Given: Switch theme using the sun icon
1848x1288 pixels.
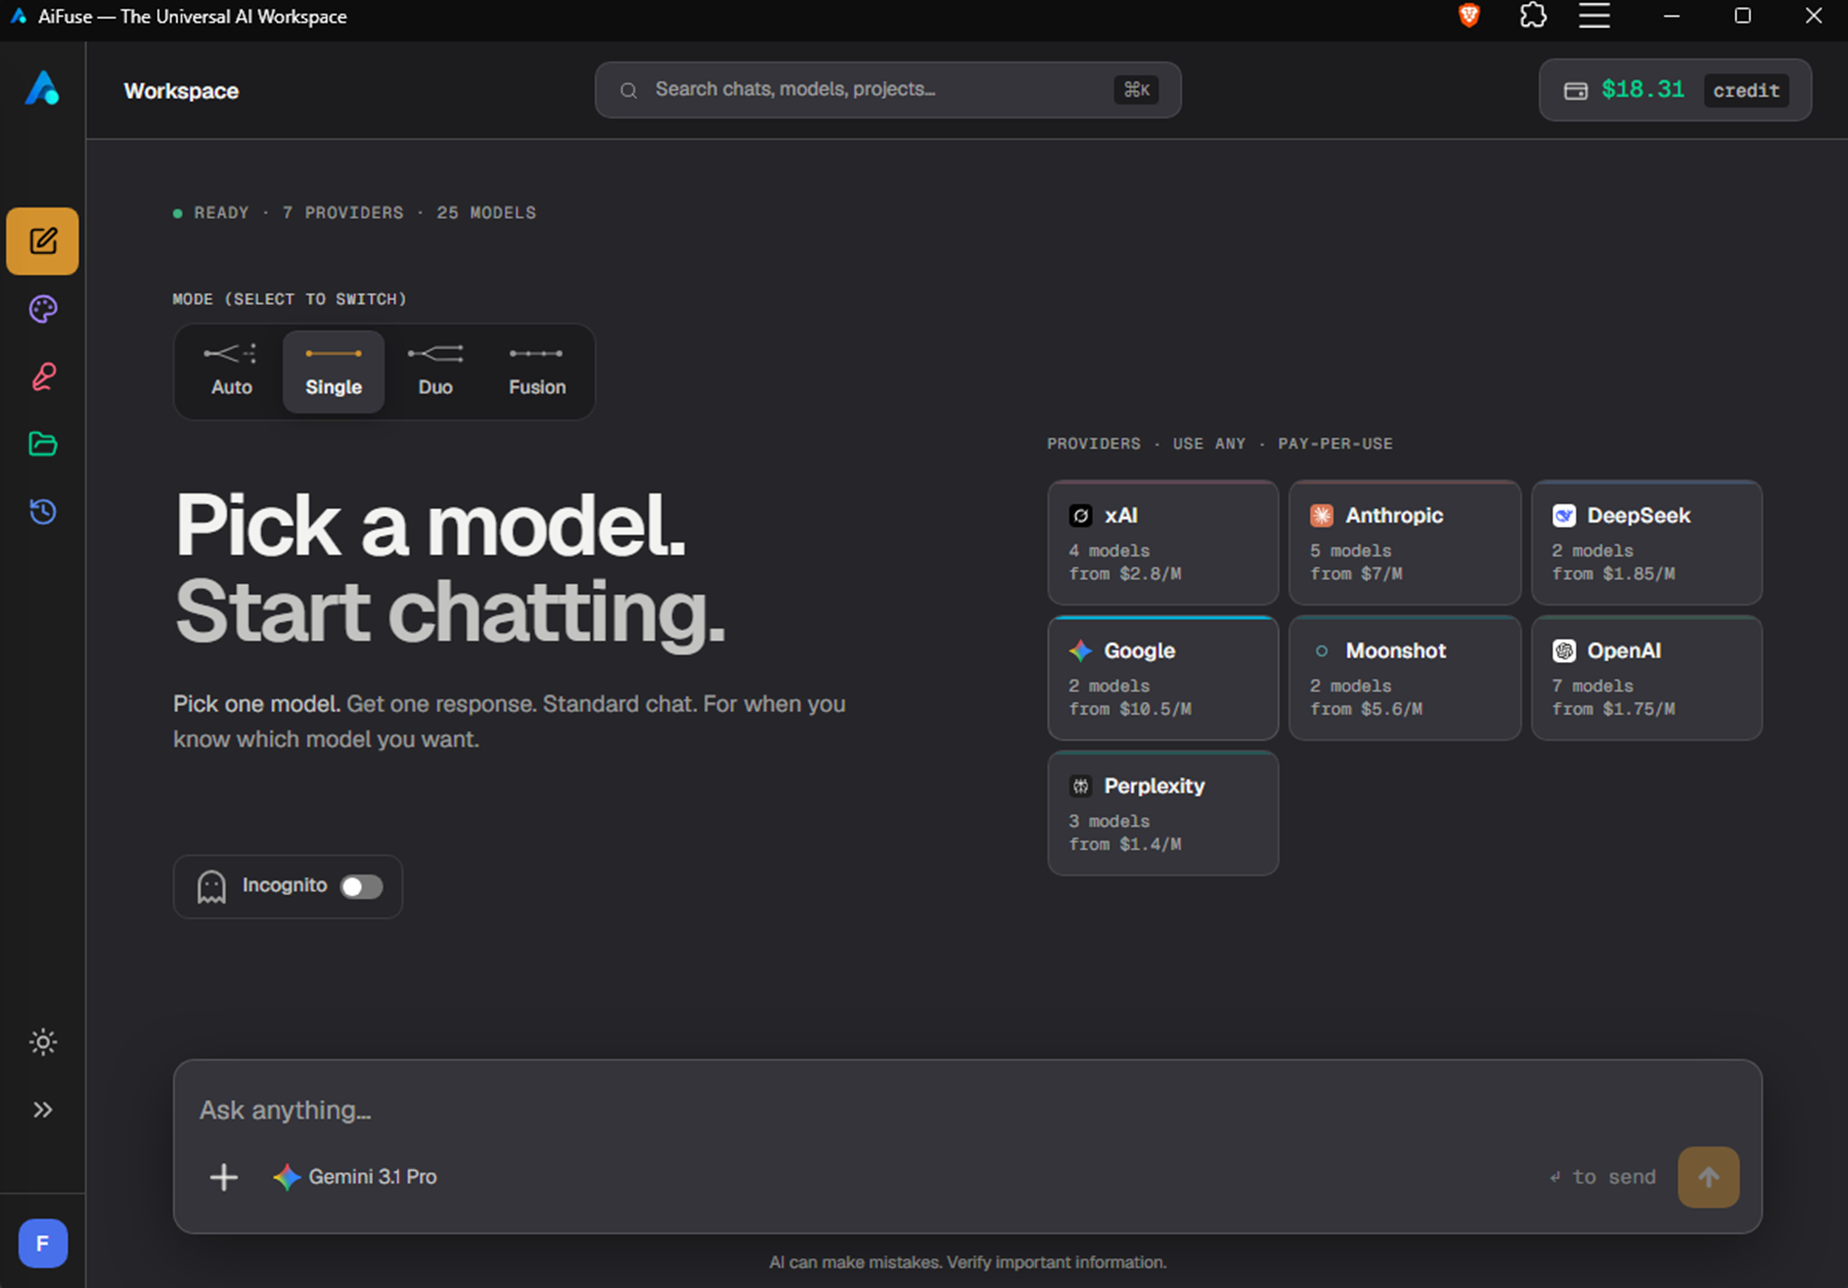Looking at the screenshot, I should 42,1042.
